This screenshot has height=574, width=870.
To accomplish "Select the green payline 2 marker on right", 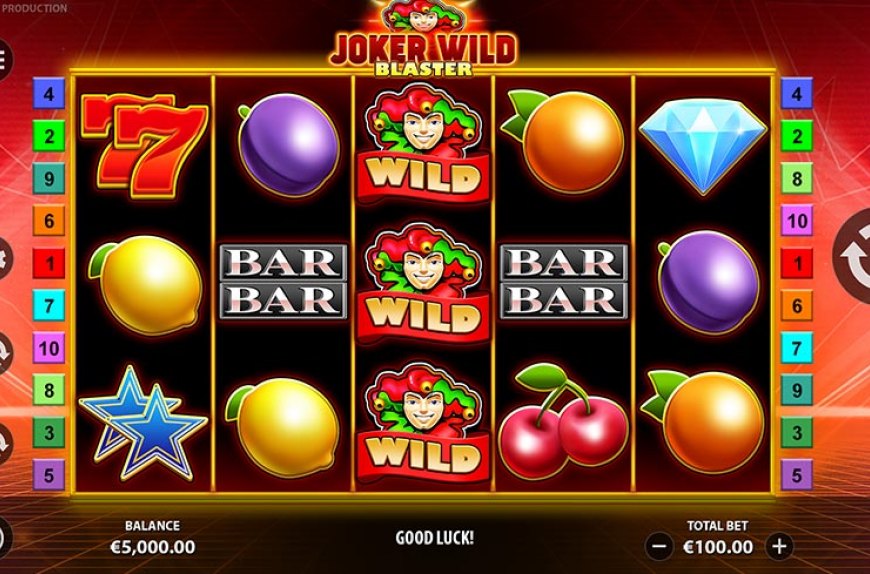I will pos(797,135).
